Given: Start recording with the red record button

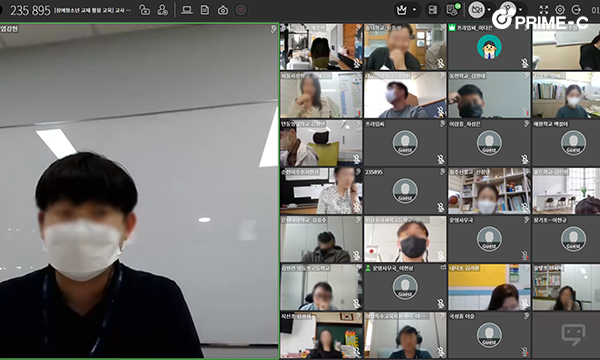Looking at the screenshot, I should (241, 10).
